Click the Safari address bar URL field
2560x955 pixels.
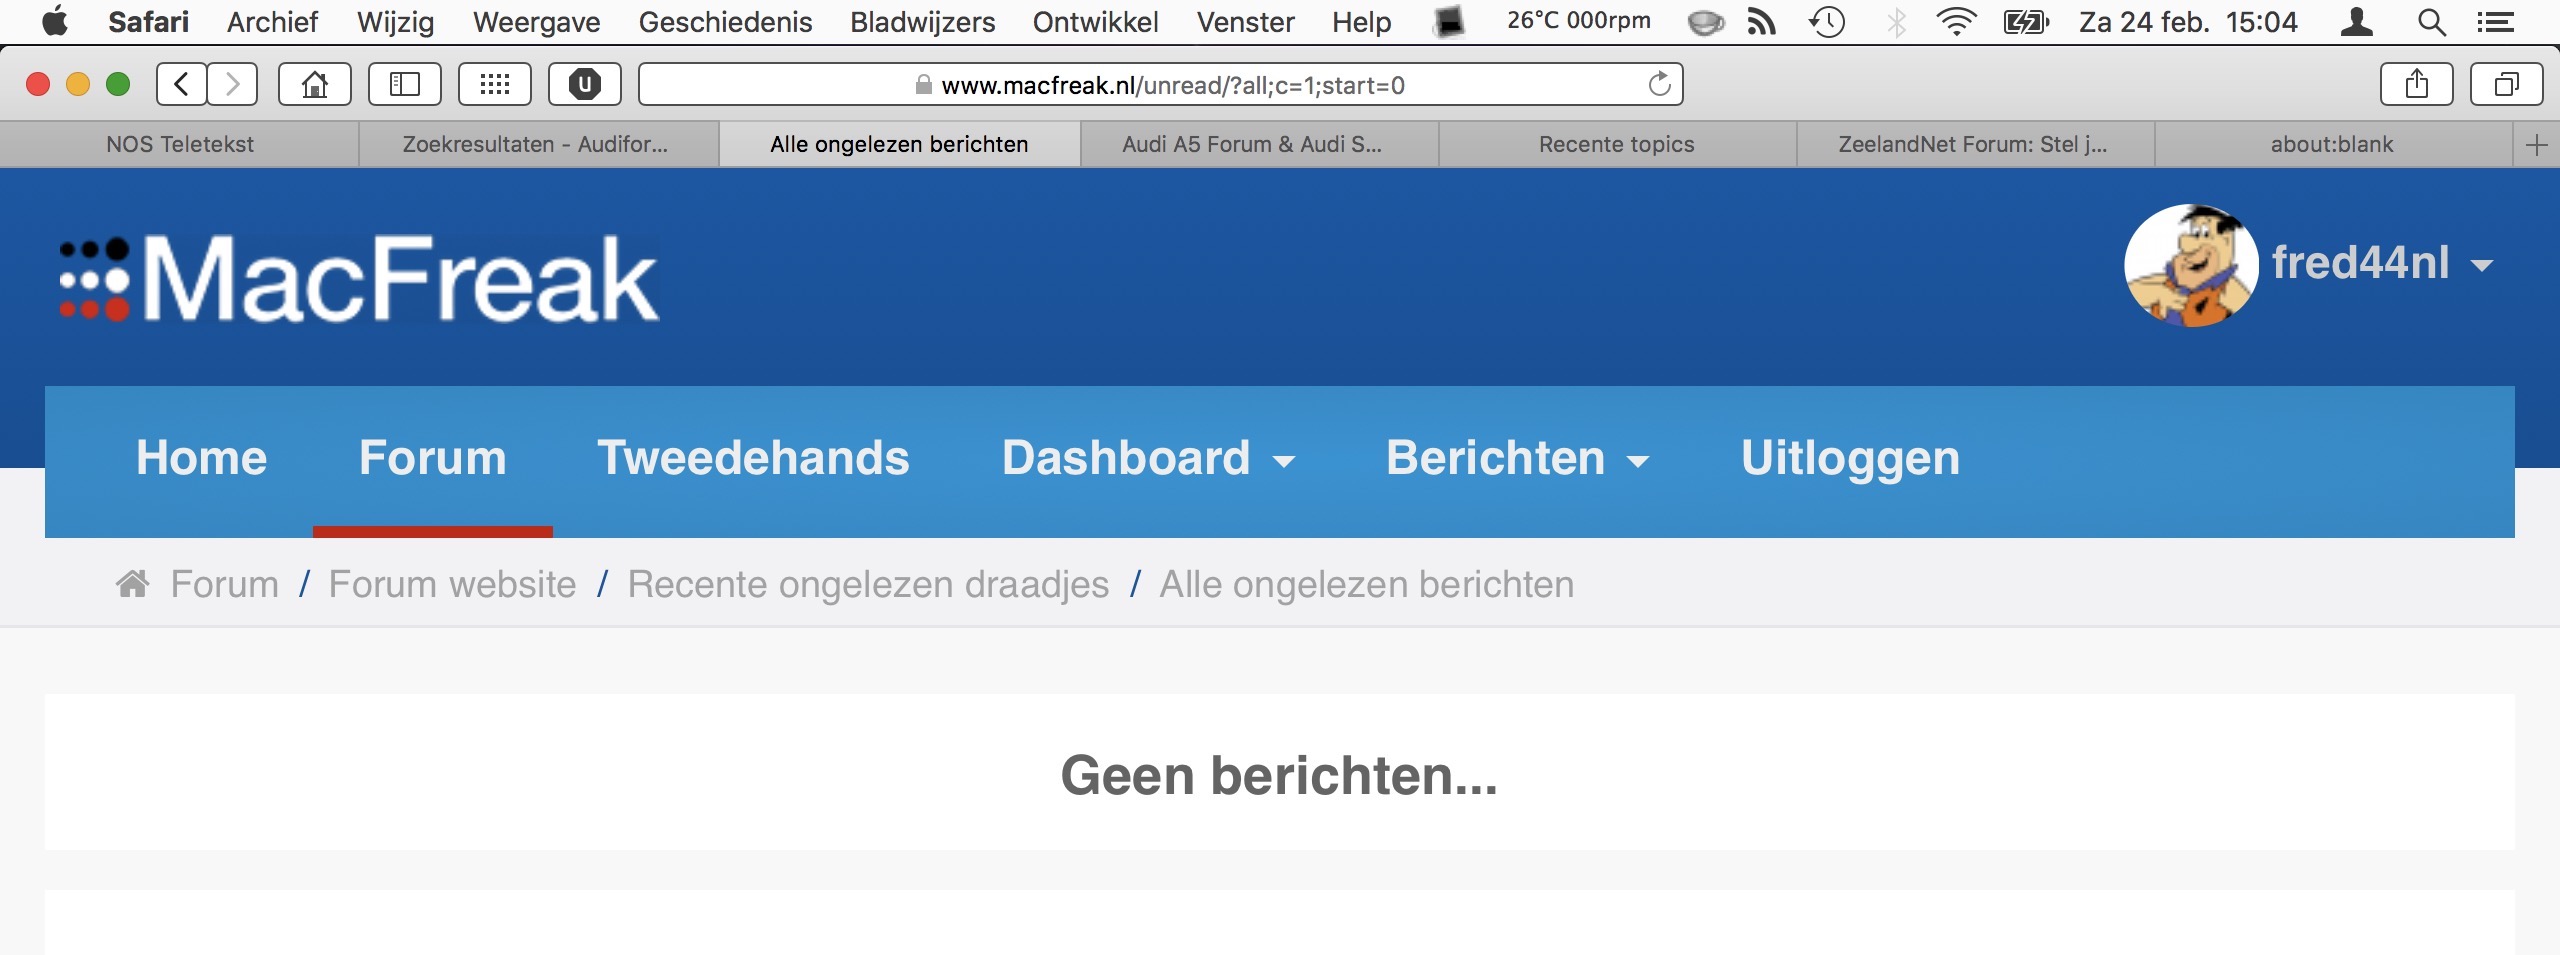click(1160, 84)
